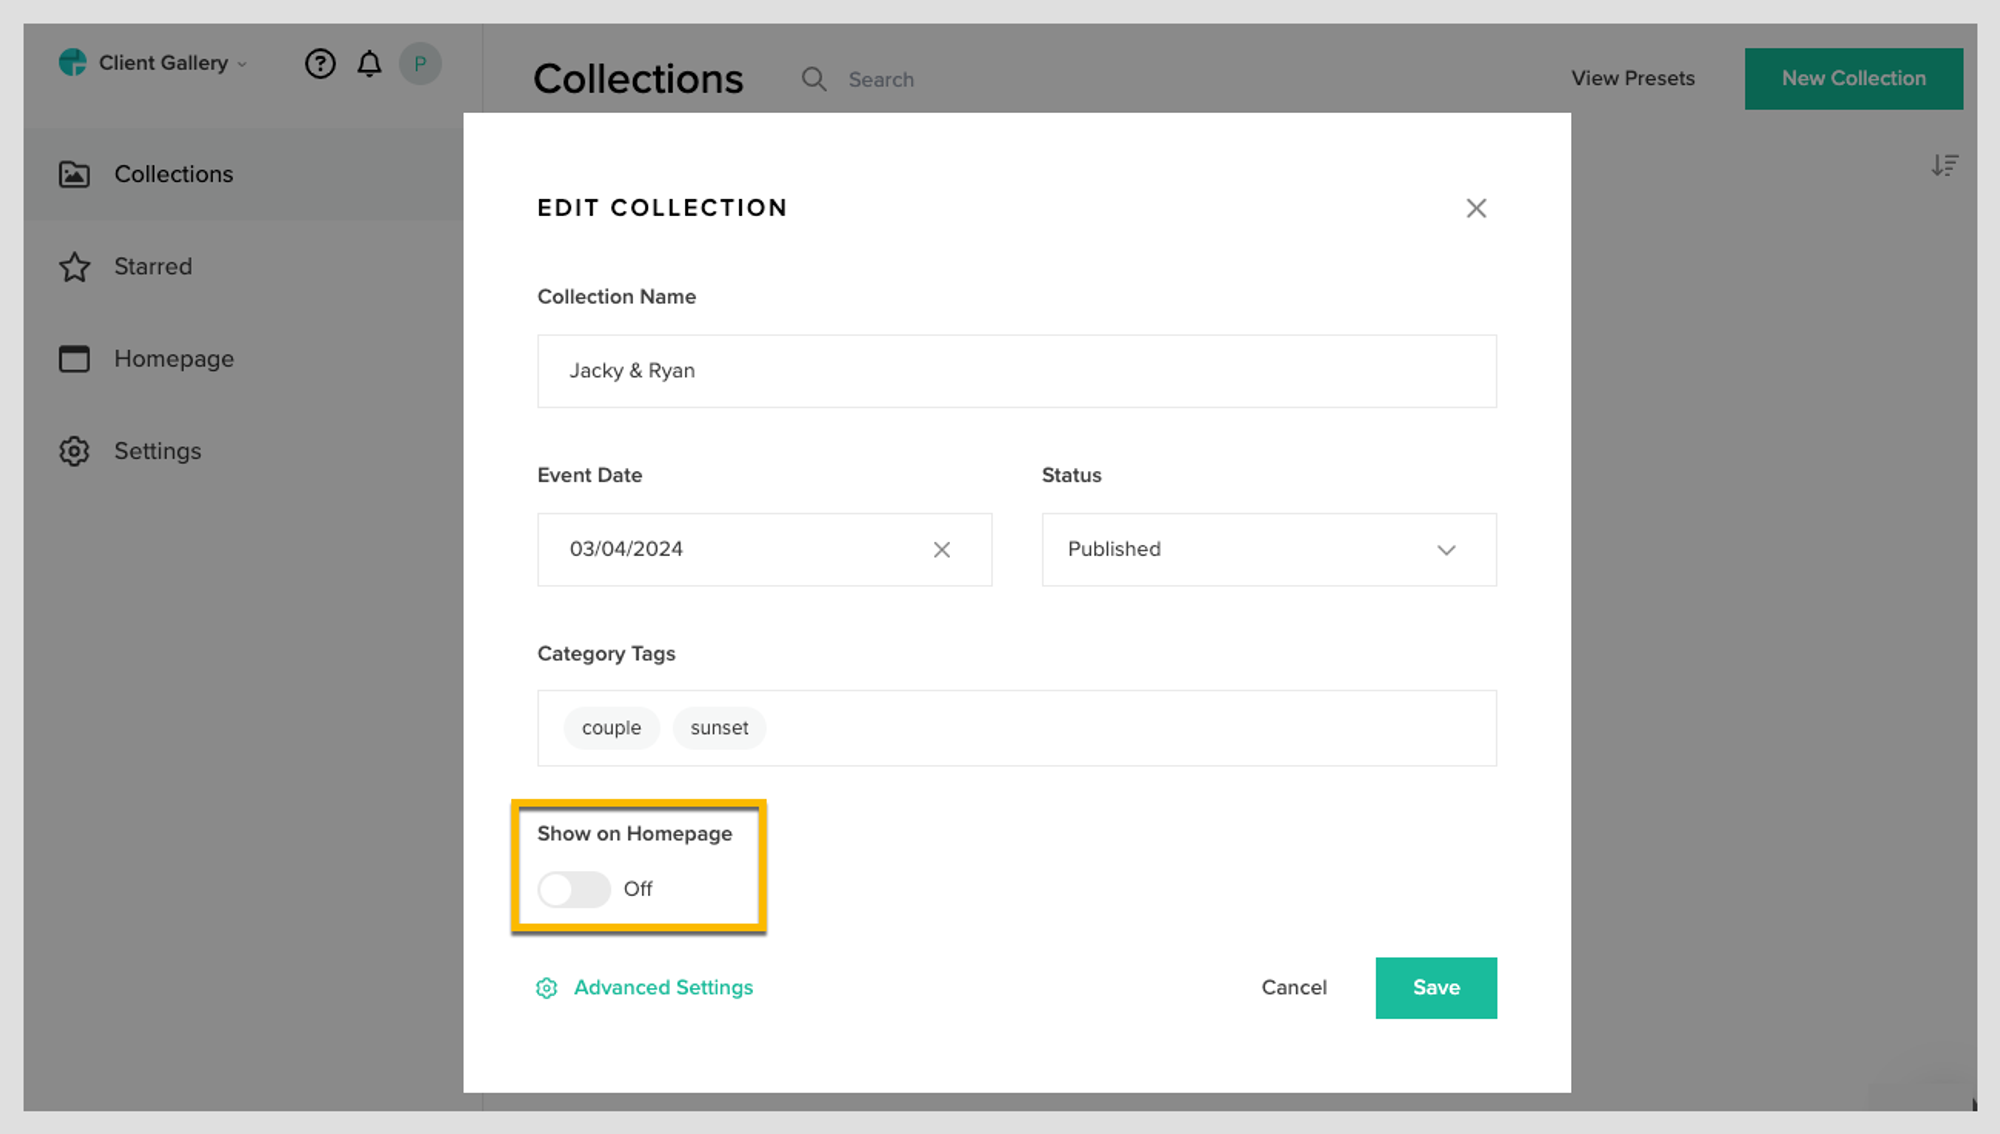The width and height of the screenshot is (2000, 1134).
Task: Click the search magnifier icon
Action: pyautogui.click(x=814, y=79)
